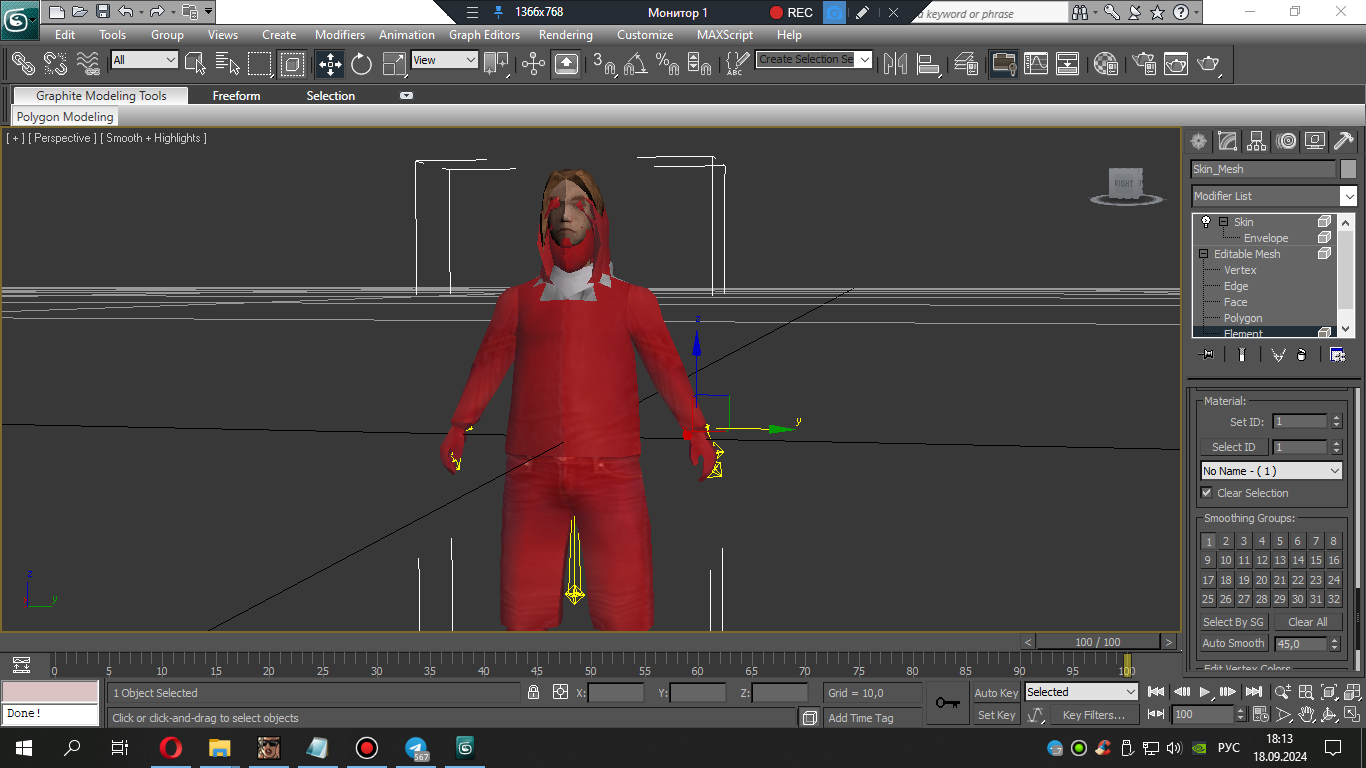Toggle the selection lock padlock icon
Image resolution: width=1366 pixels, height=768 pixels.
(534, 692)
